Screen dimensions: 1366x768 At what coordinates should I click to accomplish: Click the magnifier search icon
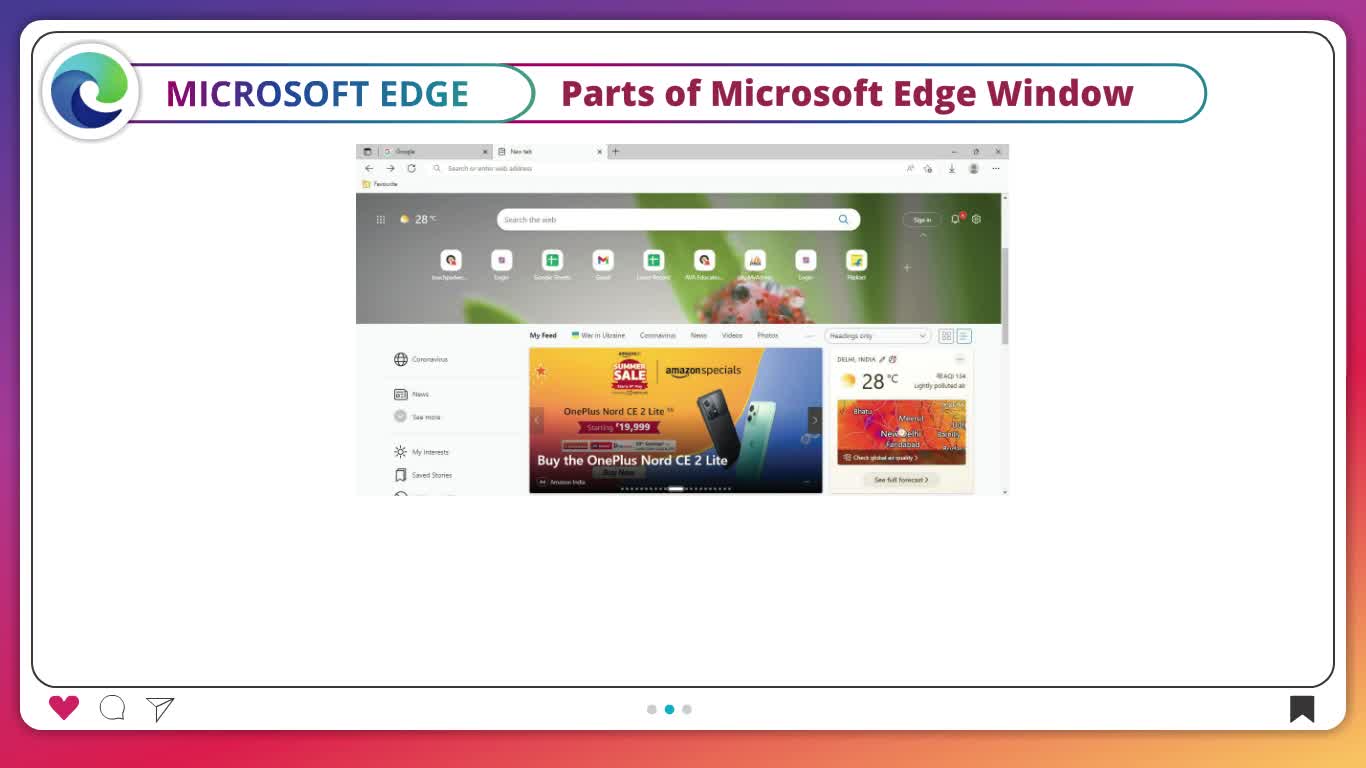click(x=844, y=219)
